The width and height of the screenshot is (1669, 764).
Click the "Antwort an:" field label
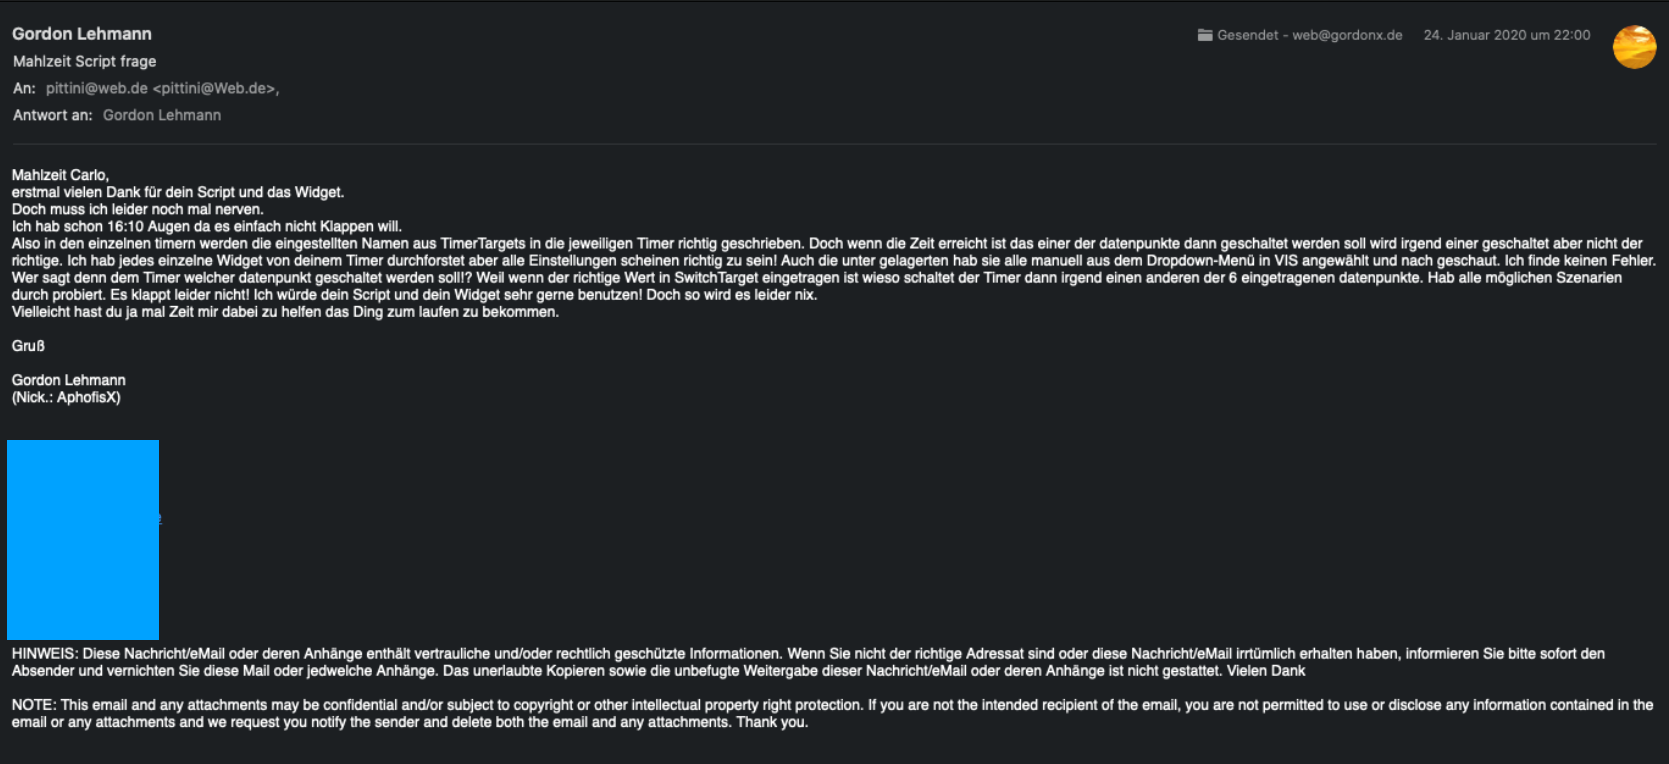(52, 115)
